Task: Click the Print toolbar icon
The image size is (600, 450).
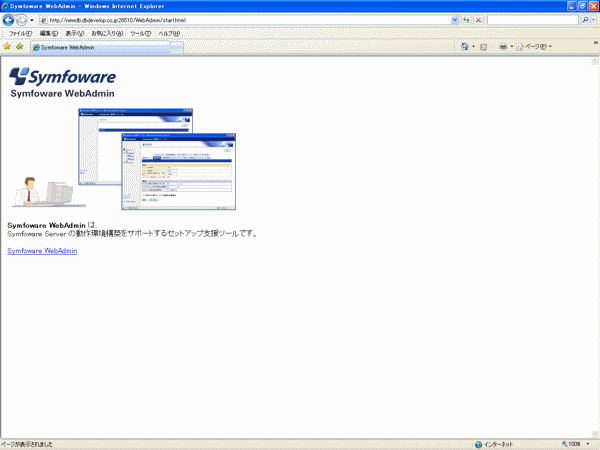Action: pos(503,46)
